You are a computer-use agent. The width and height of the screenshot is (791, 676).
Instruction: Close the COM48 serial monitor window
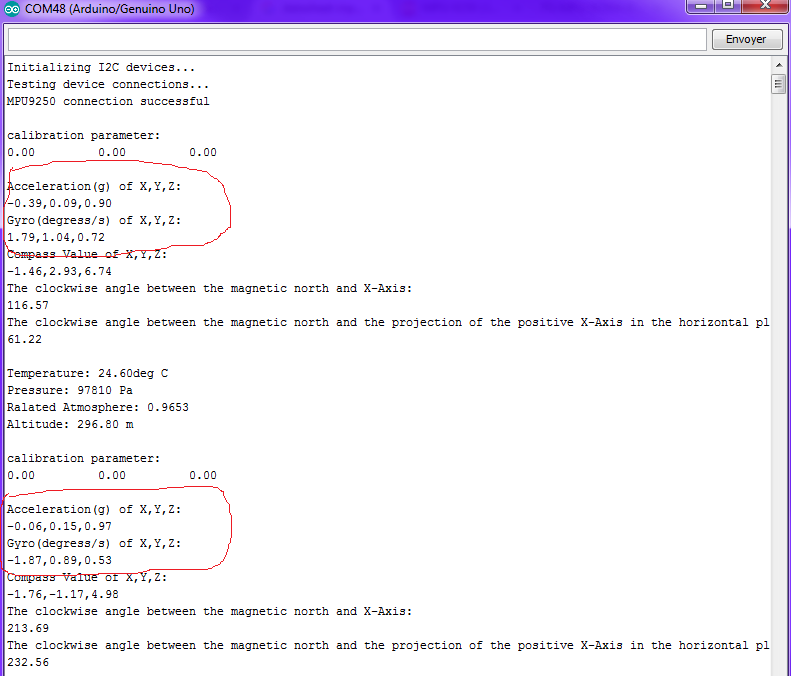tap(765, 6)
